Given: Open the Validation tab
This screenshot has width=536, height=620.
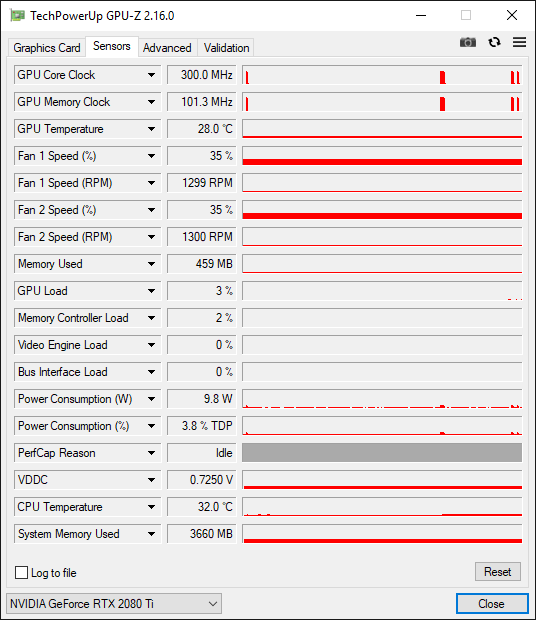Looking at the screenshot, I should pos(226,48).
